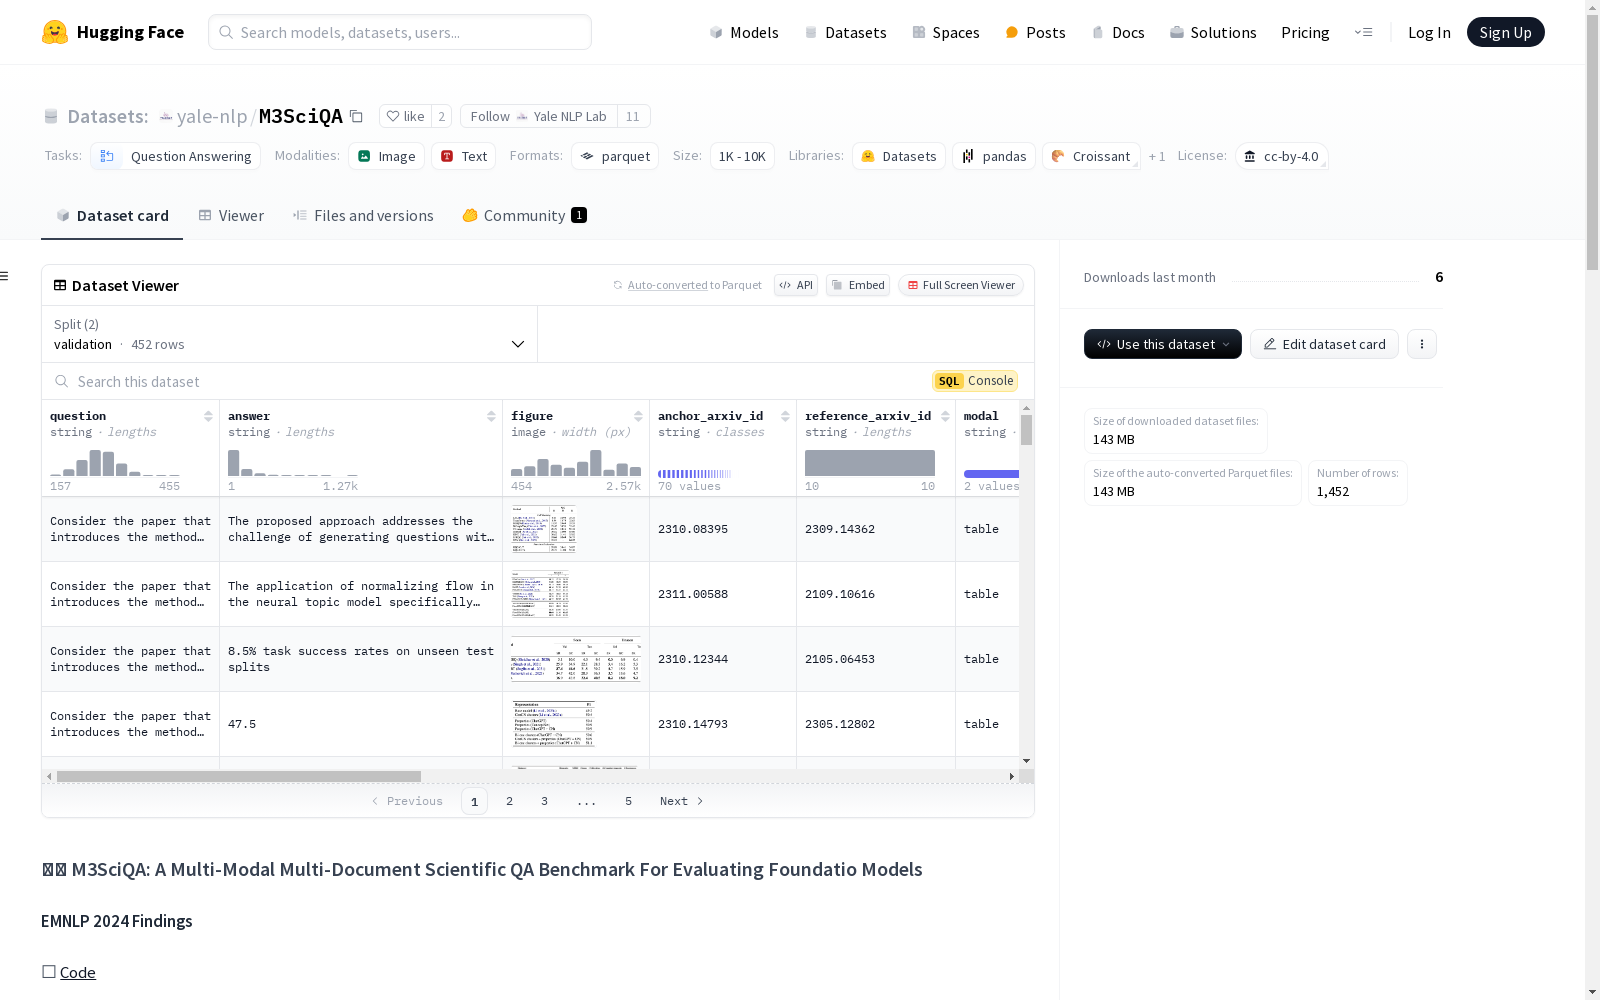The image size is (1600, 1000).
Task: Open the Use this dataset dropdown
Action: (1162, 344)
